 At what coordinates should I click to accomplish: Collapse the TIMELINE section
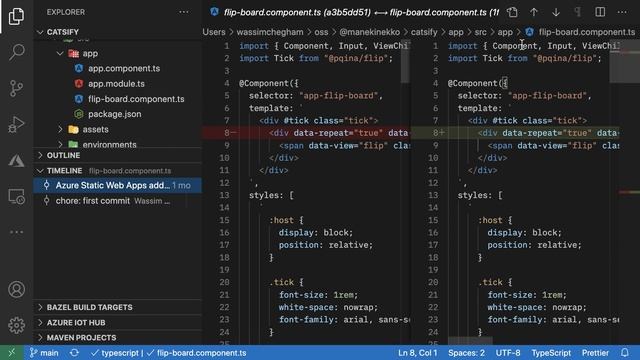point(118,171)
